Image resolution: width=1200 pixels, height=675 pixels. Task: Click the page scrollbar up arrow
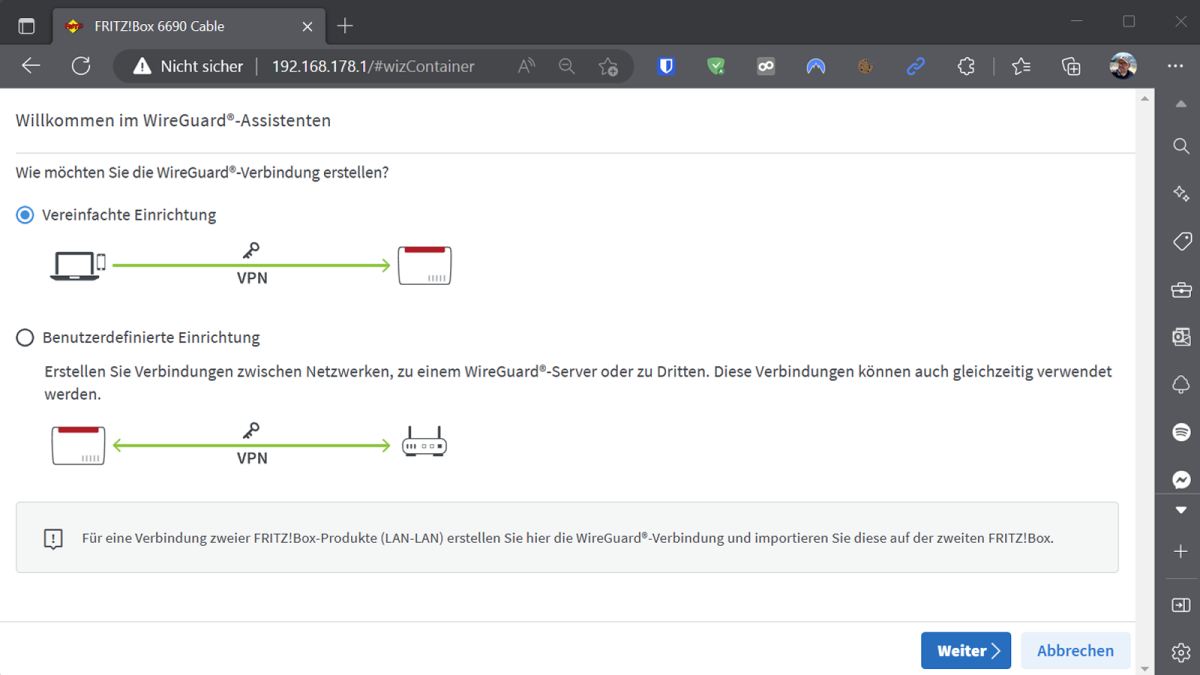(1145, 98)
